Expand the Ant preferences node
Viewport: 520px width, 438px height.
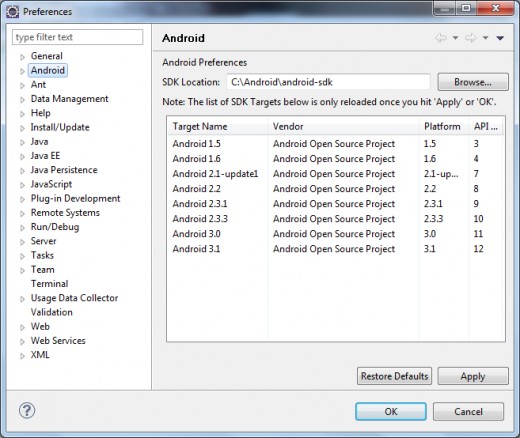pyautogui.click(x=22, y=85)
